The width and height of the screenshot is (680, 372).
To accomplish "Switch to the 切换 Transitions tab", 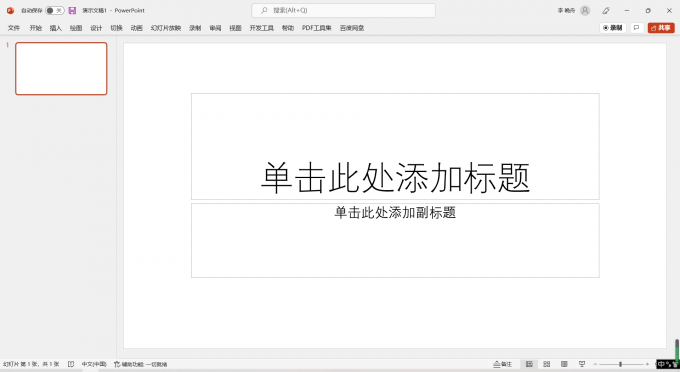I will click(x=116, y=28).
